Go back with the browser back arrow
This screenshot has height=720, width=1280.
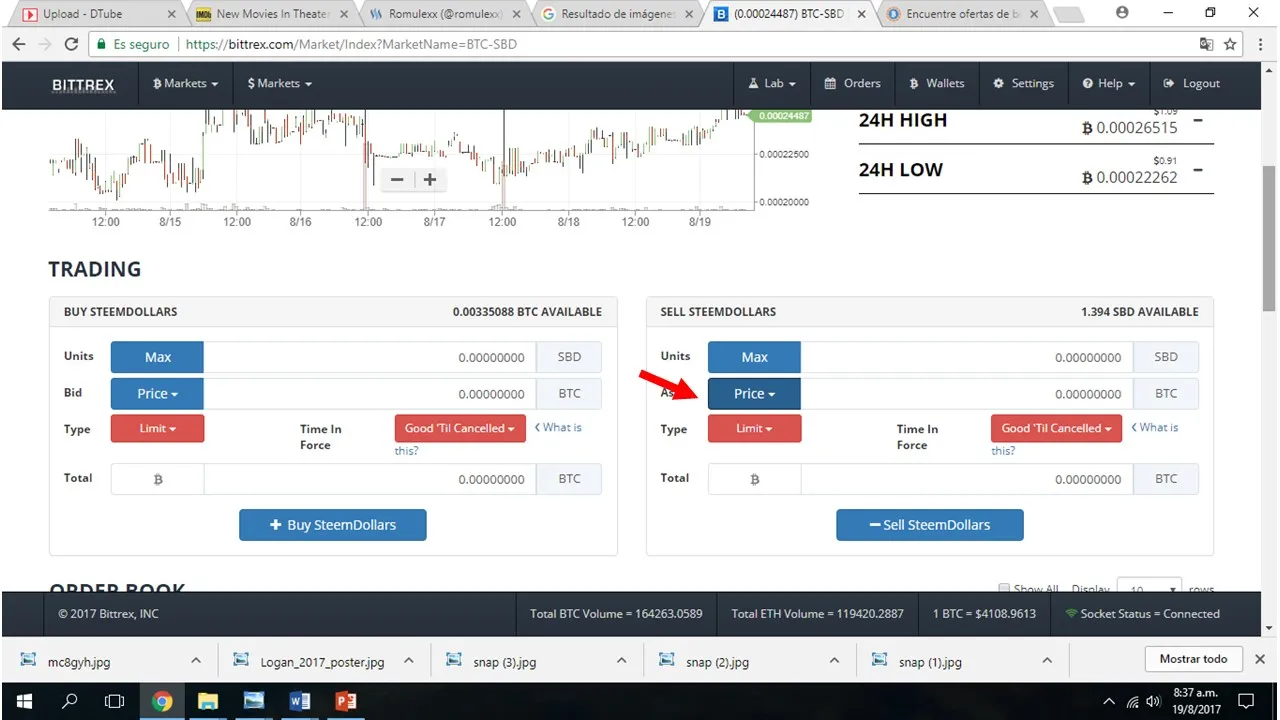tap(19, 44)
